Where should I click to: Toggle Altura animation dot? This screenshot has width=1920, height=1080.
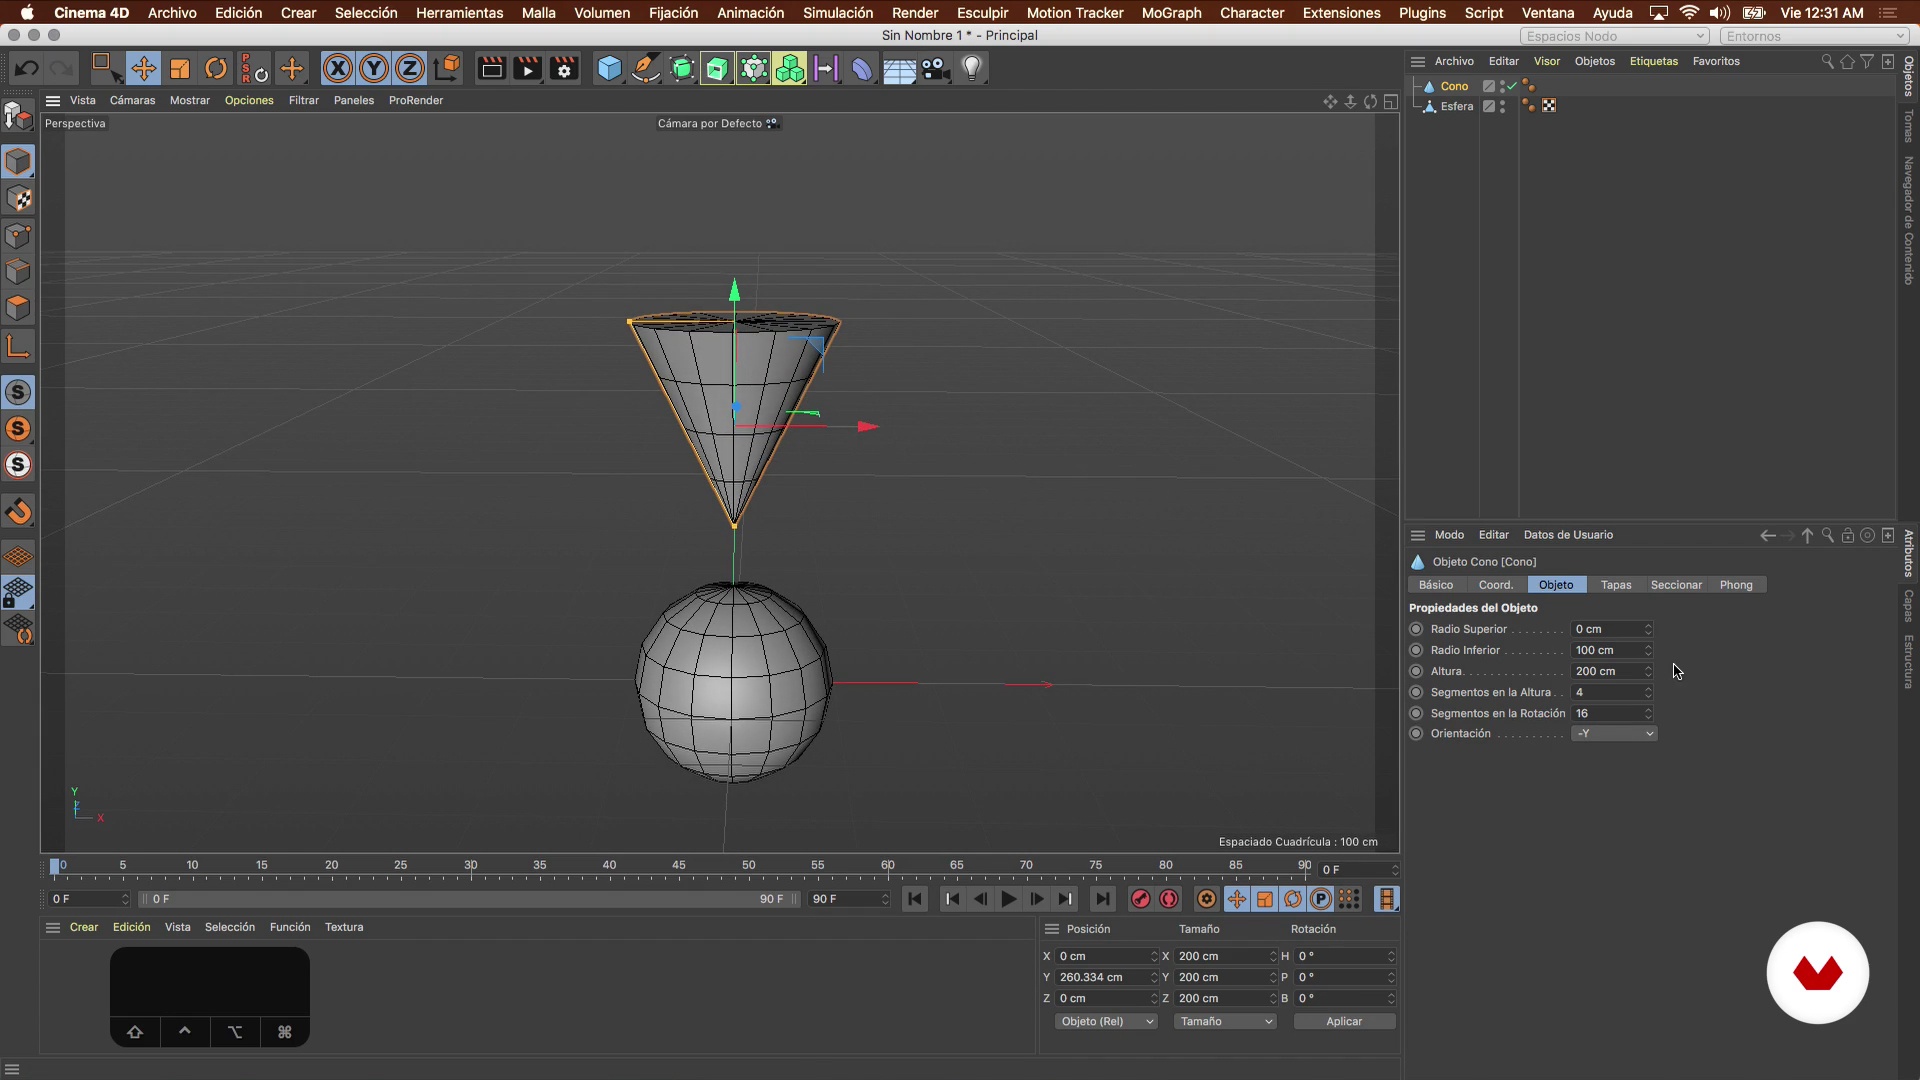(x=1416, y=671)
